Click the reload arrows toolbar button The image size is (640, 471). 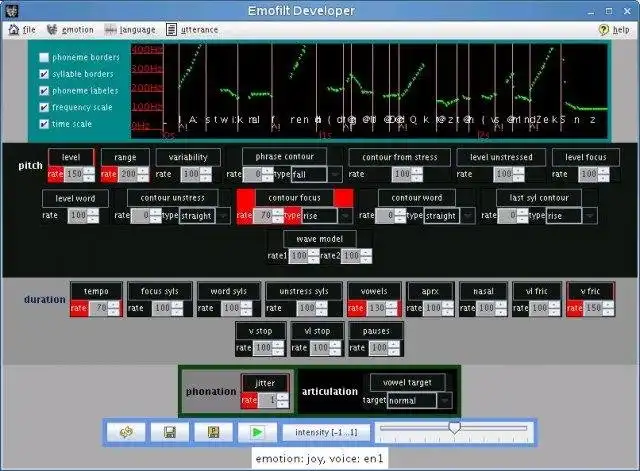[126, 432]
